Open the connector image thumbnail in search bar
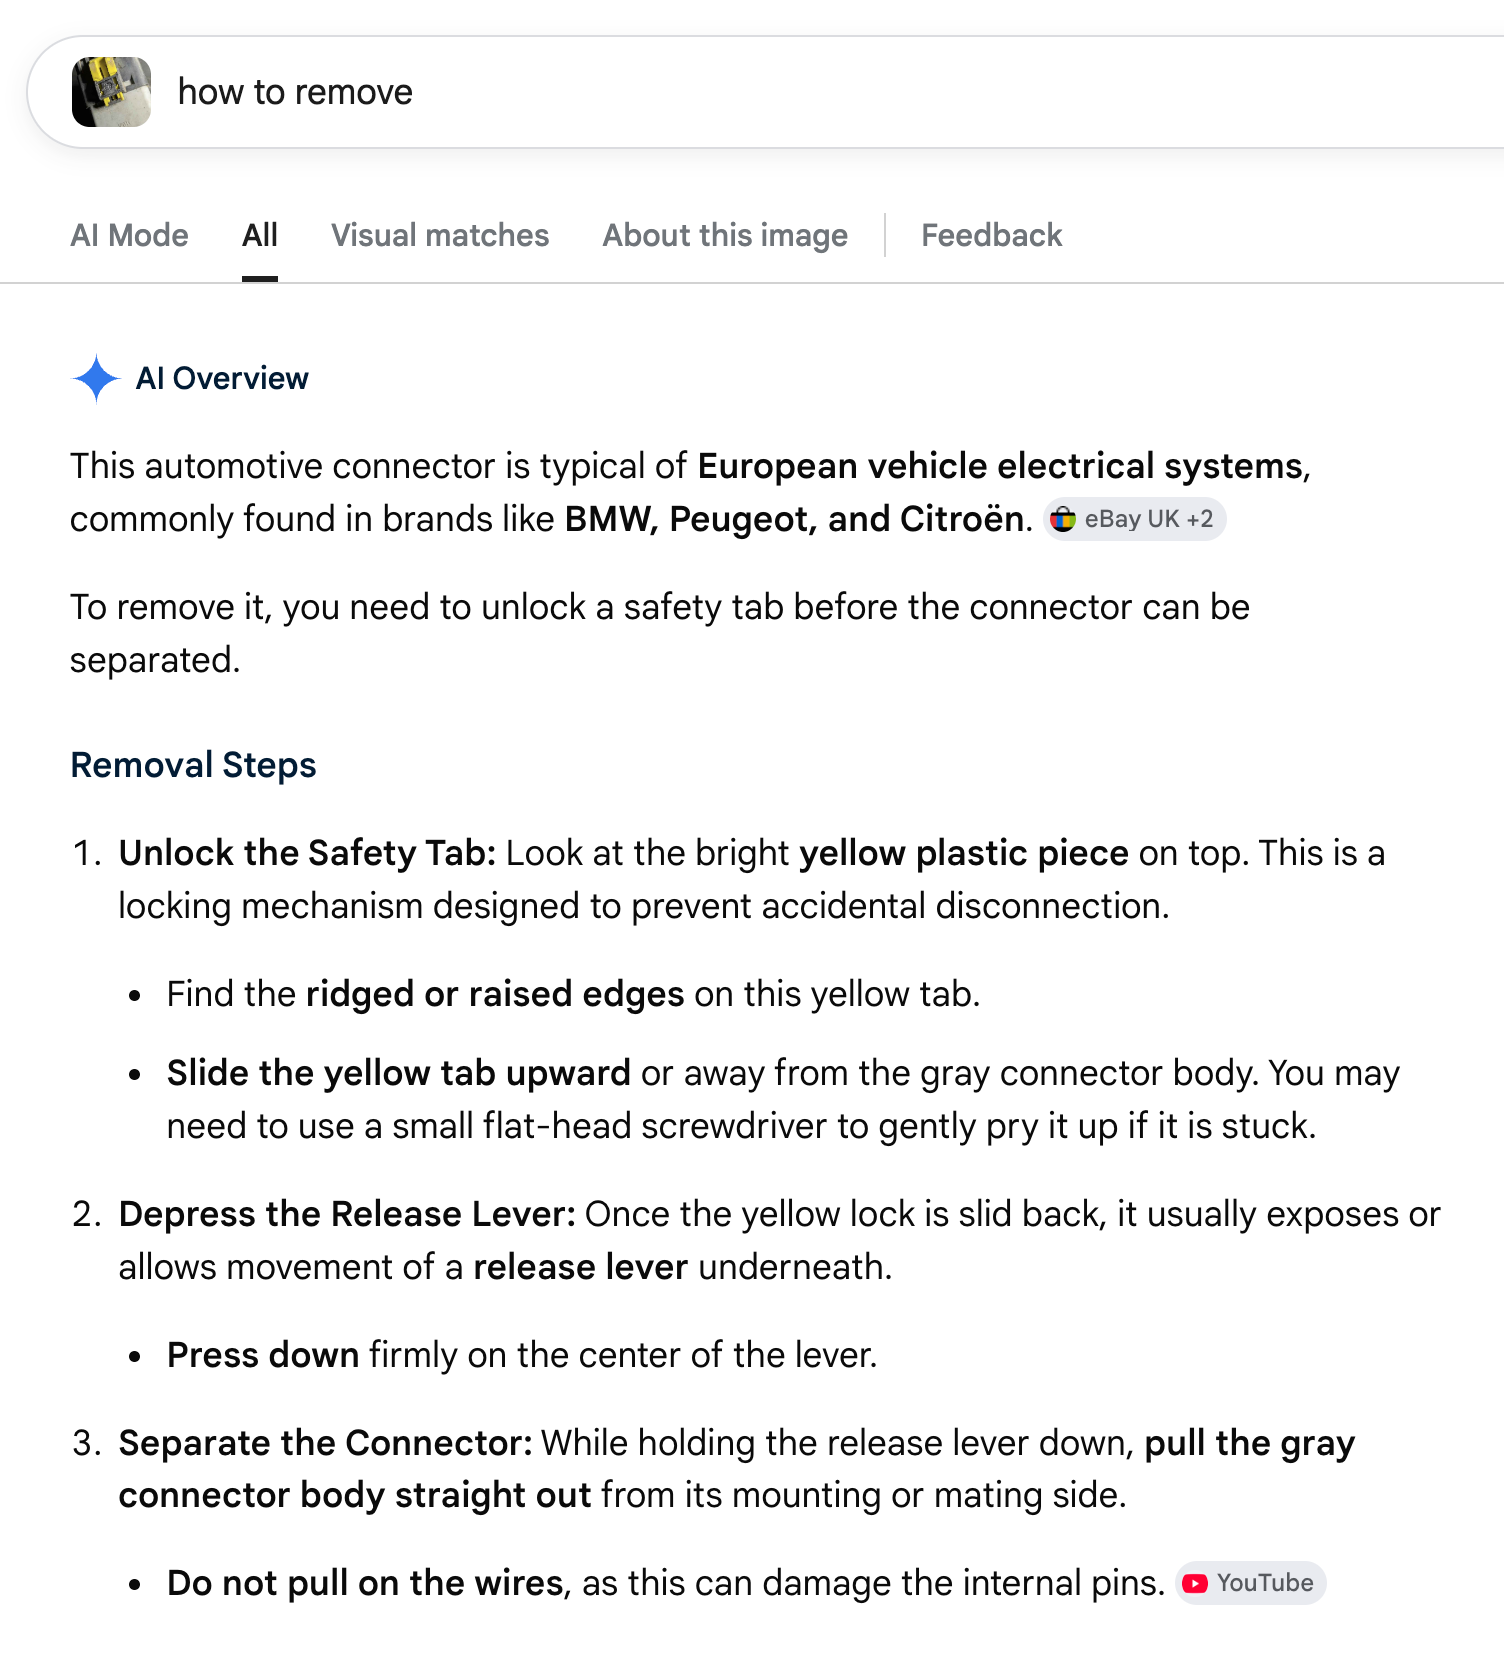This screenshot has width=1504, height=1658. pos(112,92)
